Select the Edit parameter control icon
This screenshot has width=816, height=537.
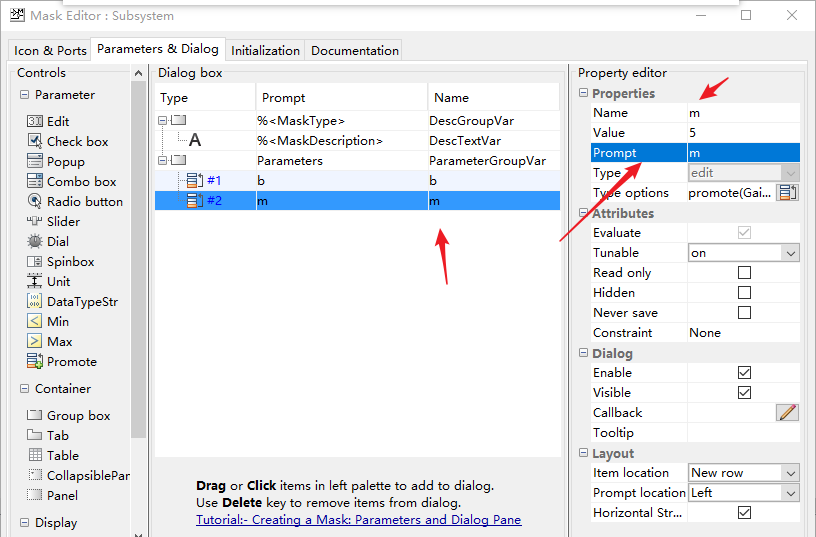coord(34,121)
